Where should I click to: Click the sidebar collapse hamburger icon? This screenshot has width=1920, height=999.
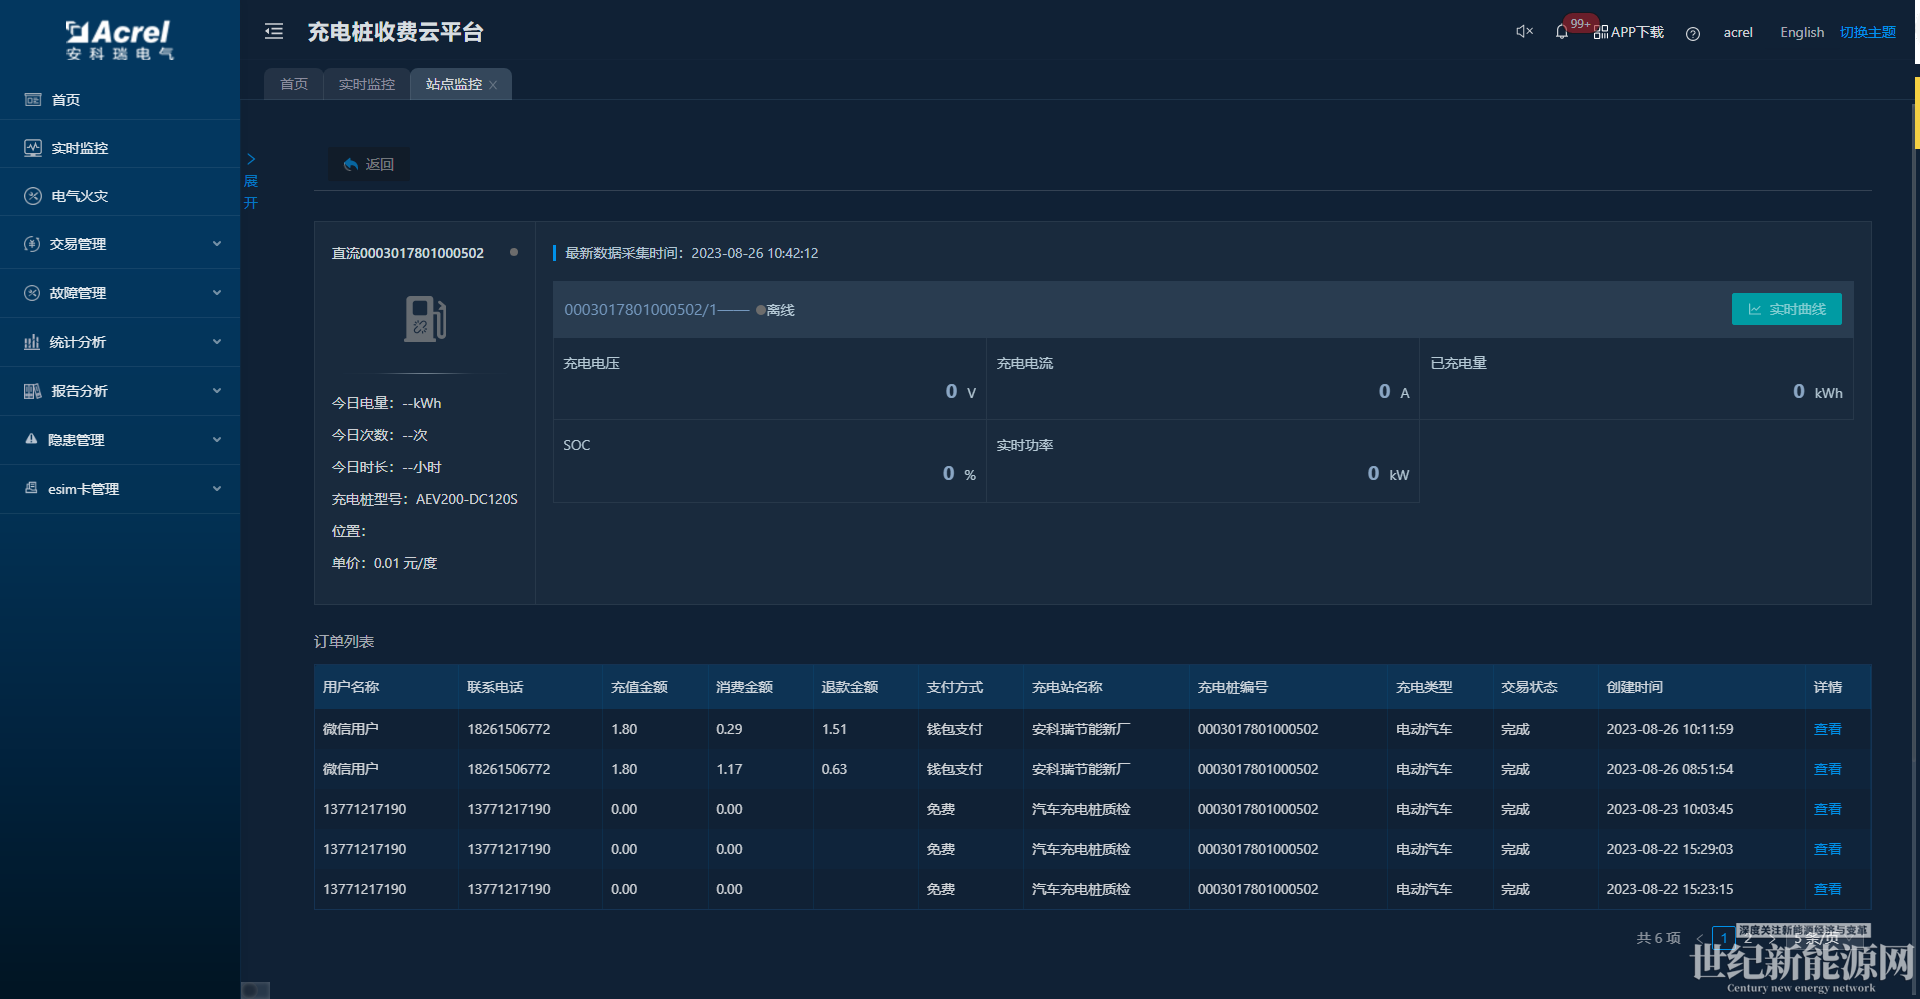pyautogui.click(x=274, y=32)
